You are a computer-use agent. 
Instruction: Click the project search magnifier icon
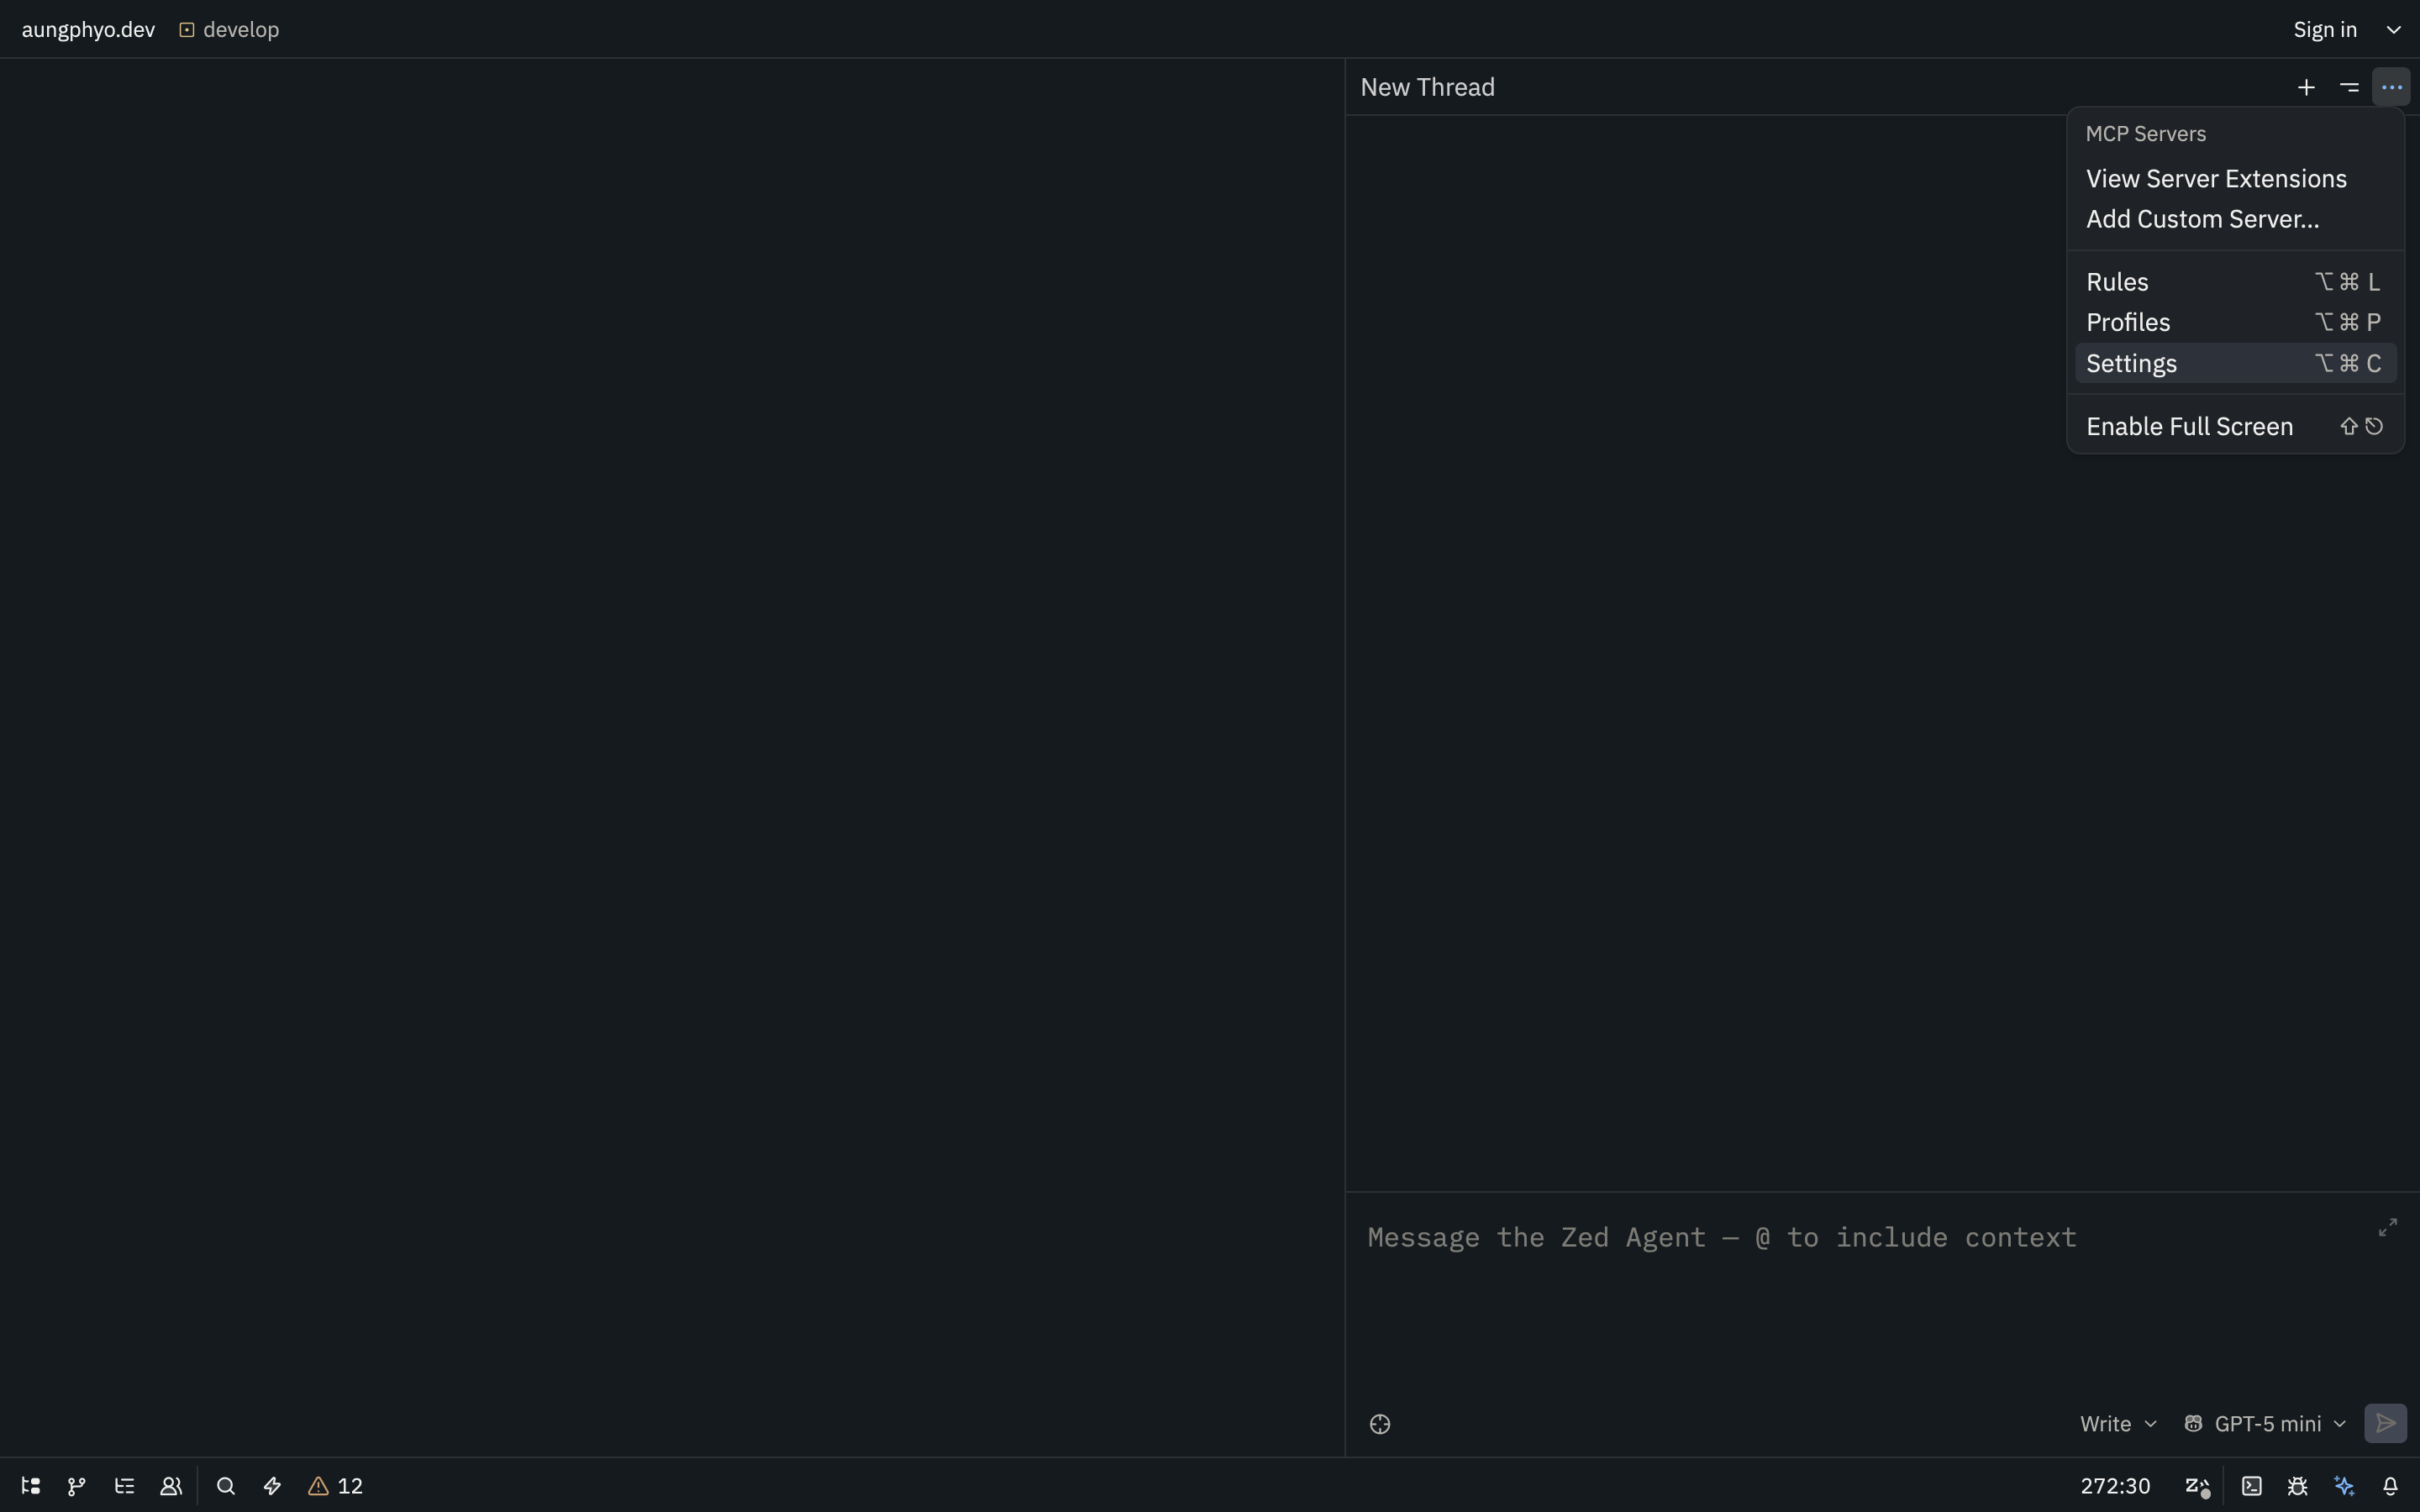(226, 1486)
